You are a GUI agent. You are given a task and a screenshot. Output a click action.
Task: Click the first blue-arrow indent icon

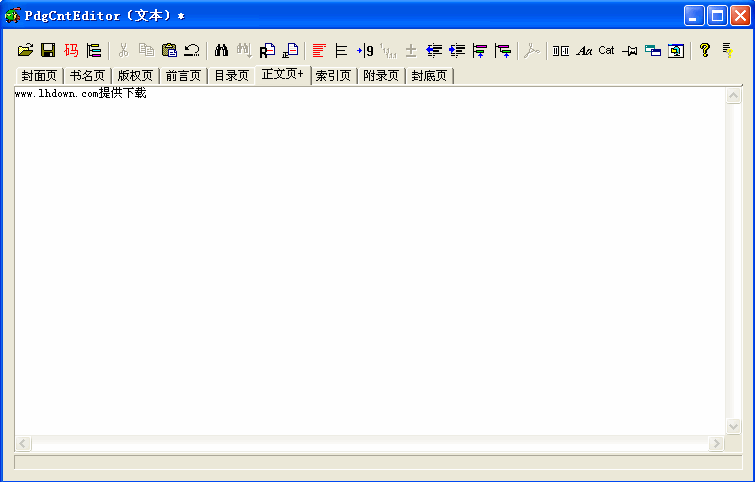click(434, 50)
